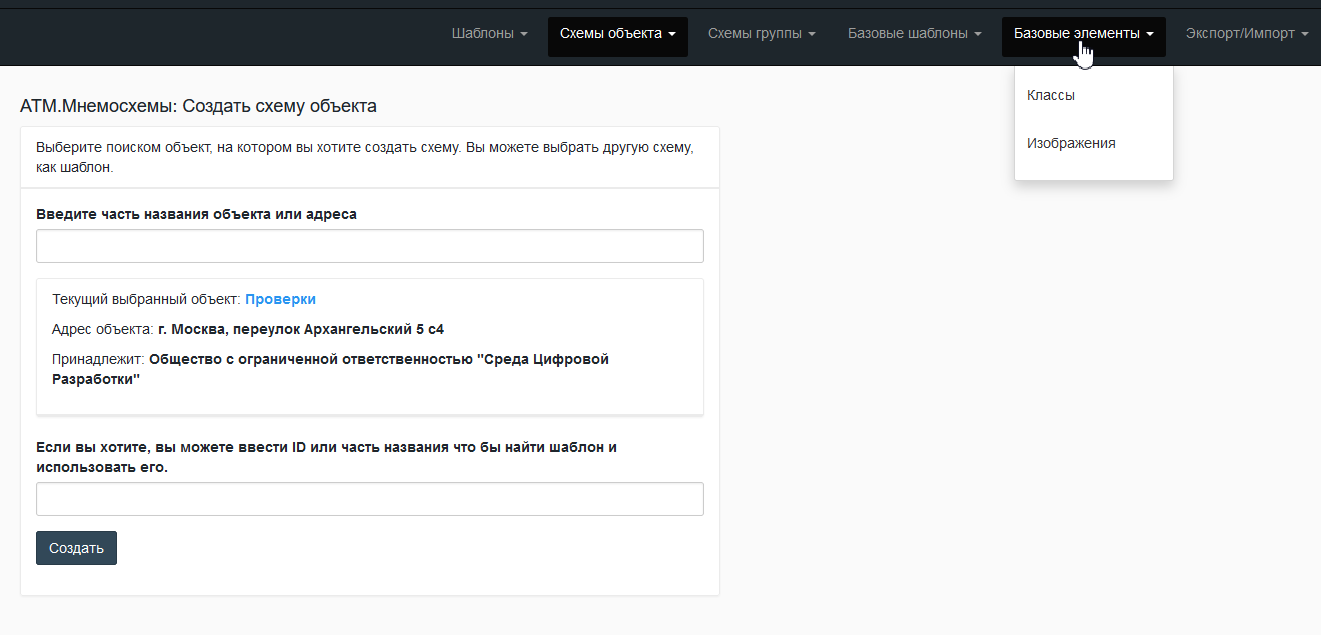Image resolution: width=1321 pixels, height=635 pixels.
Task: Click the 'Выберите поиском объект' instruction text
Action: pyautogui.click(x=364, y=157)
